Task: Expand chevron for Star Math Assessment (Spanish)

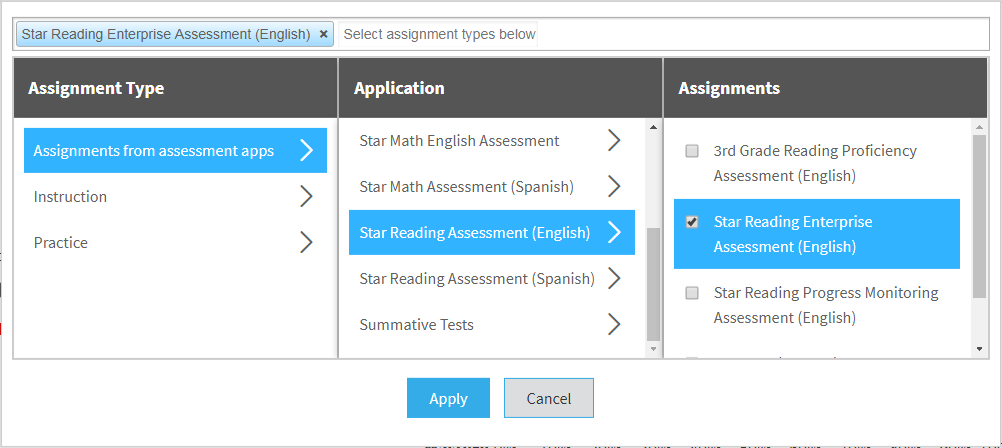Action: 614,187
